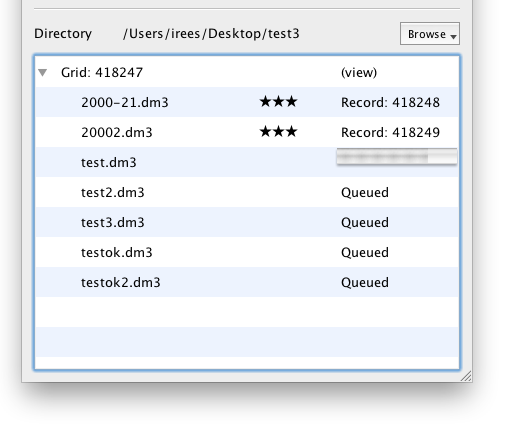The image size is (505, 430).
Task: Select the test.dm3 file row
Action: pyautogui.click(x=247, y=162)
